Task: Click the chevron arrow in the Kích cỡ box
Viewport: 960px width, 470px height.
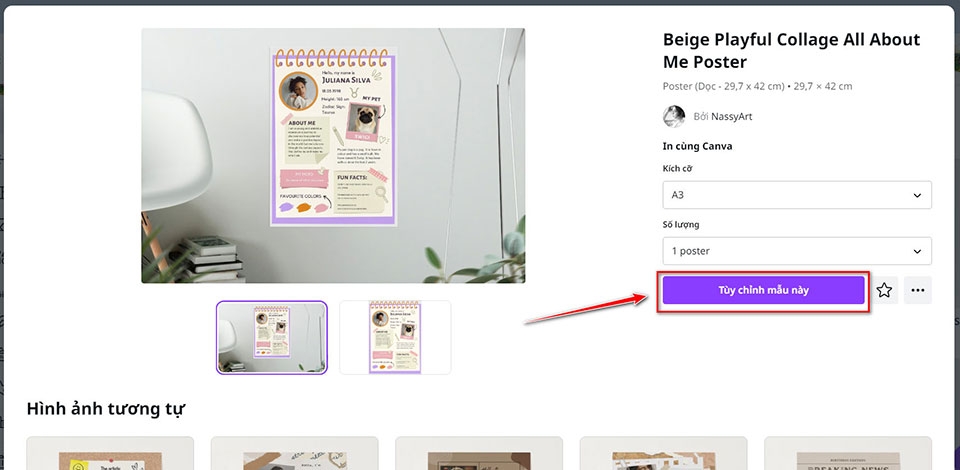Action: pos(917,196)
